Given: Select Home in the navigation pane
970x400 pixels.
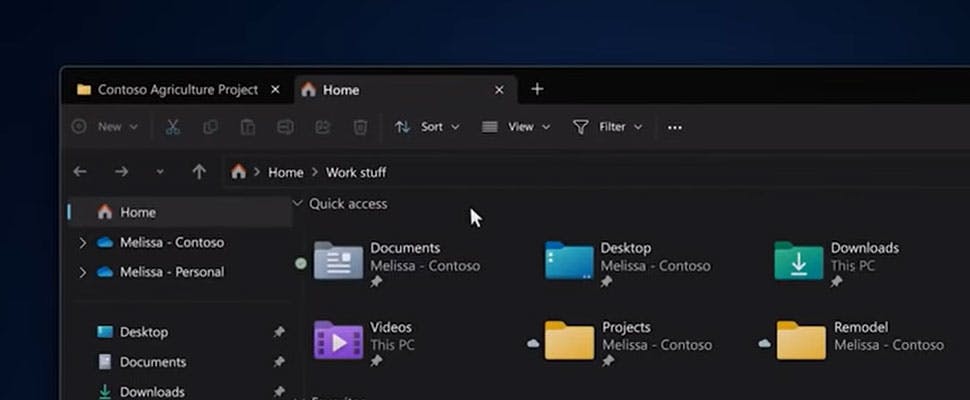Looking at the screenshot, I should [179, 212].
